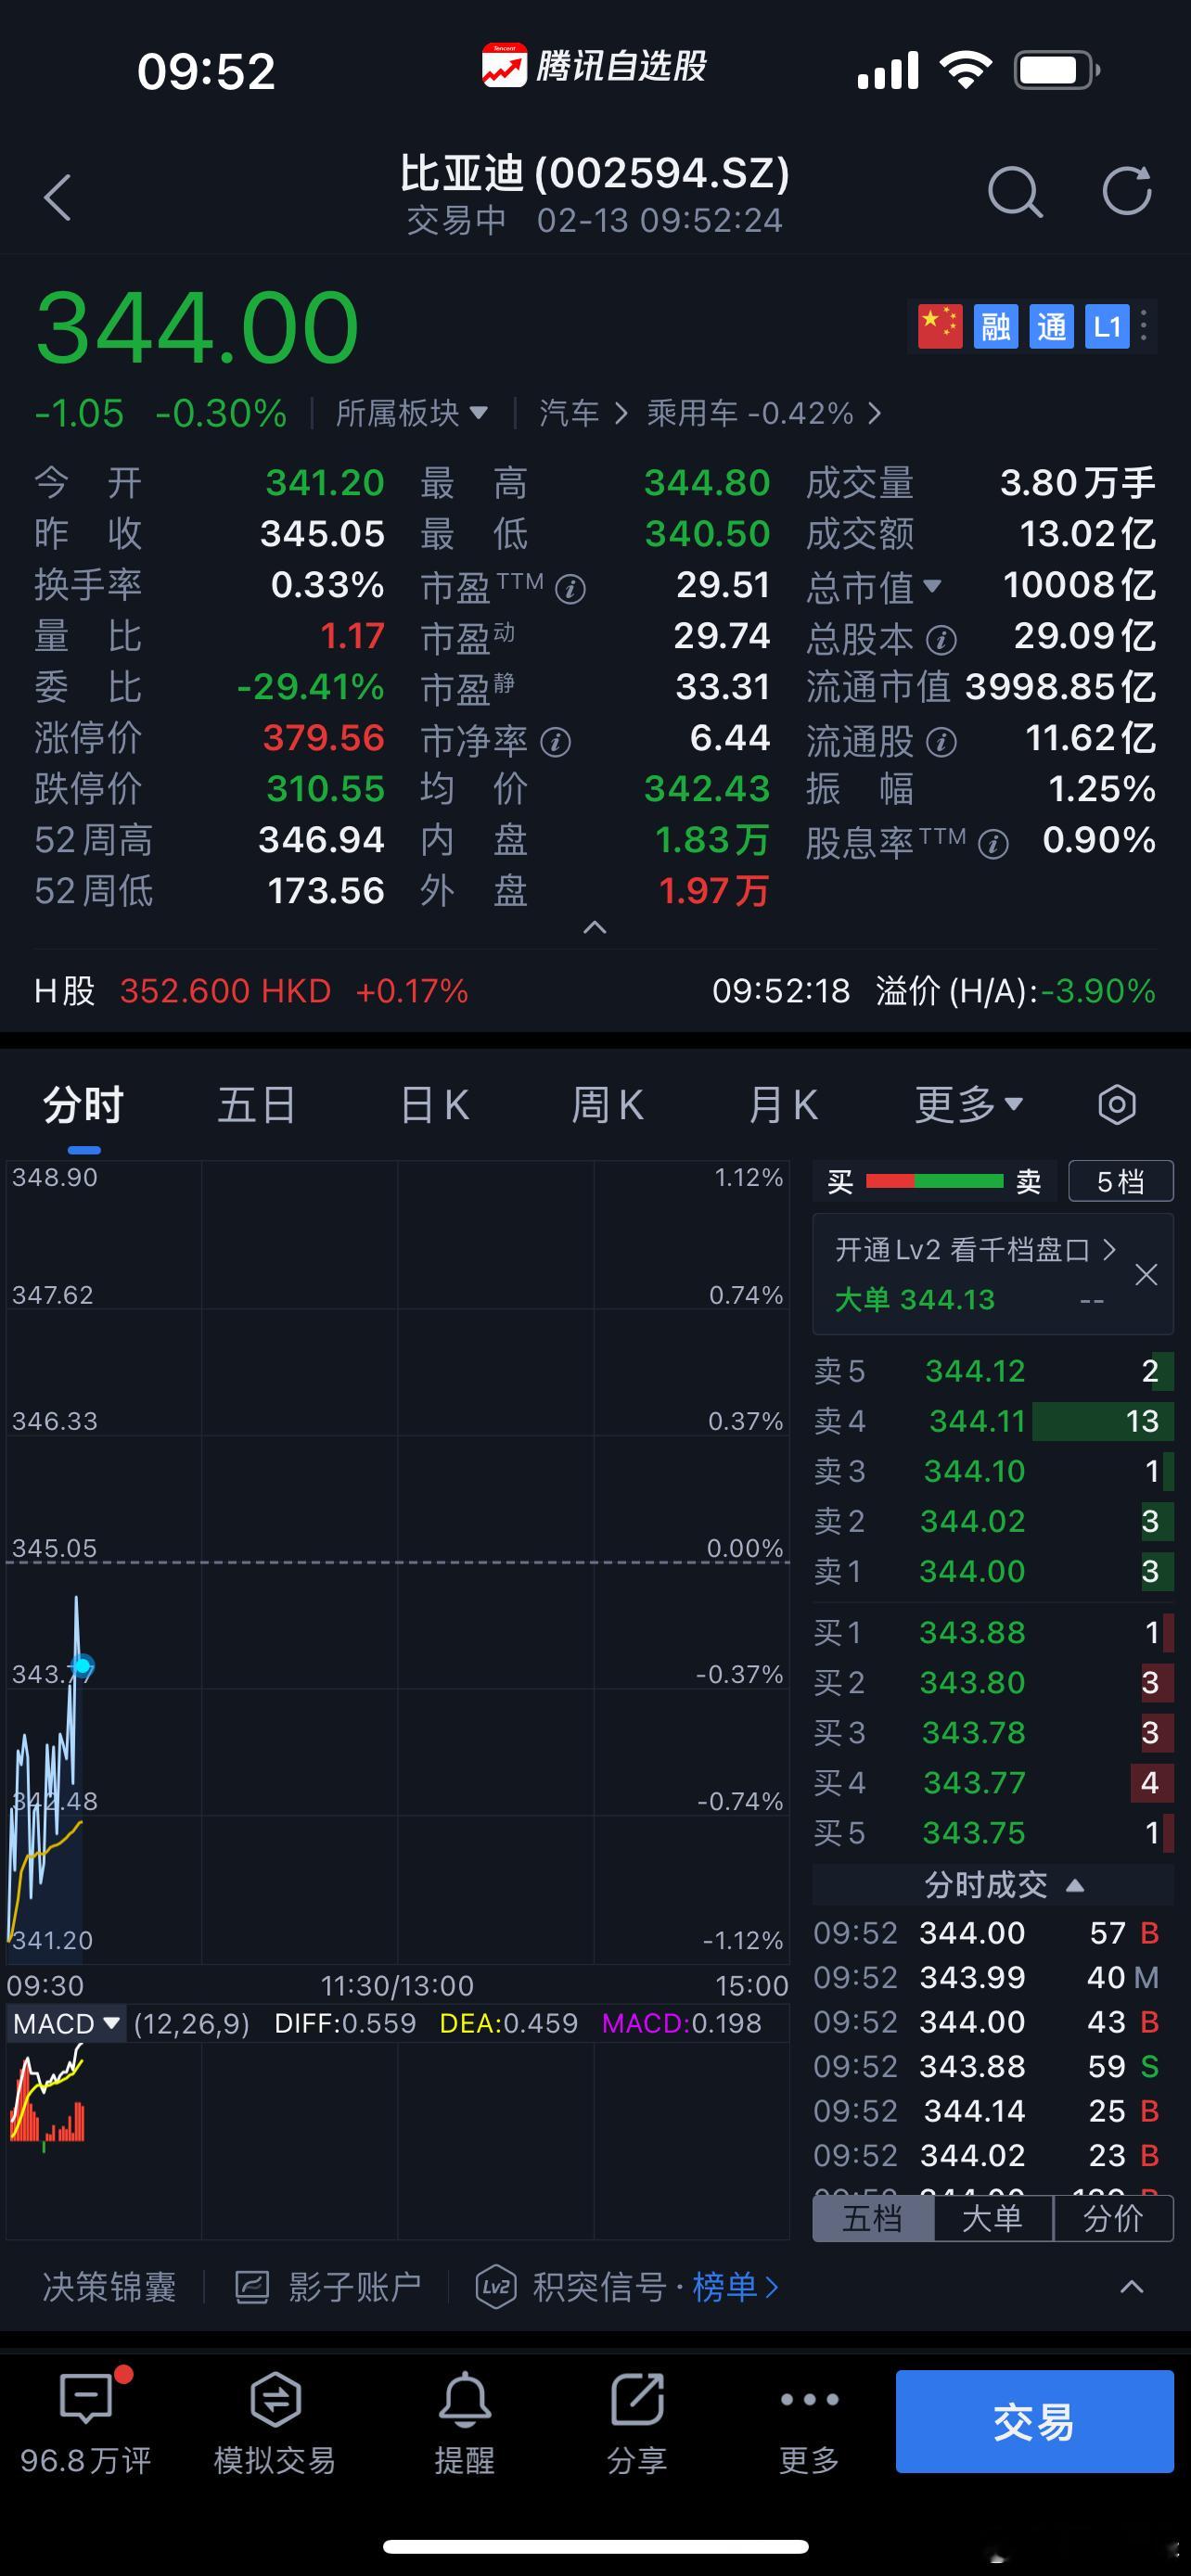Open the 榜单 ranking link
This screenshot has height=2576, width=1191.
click(x=735, y=2286)
